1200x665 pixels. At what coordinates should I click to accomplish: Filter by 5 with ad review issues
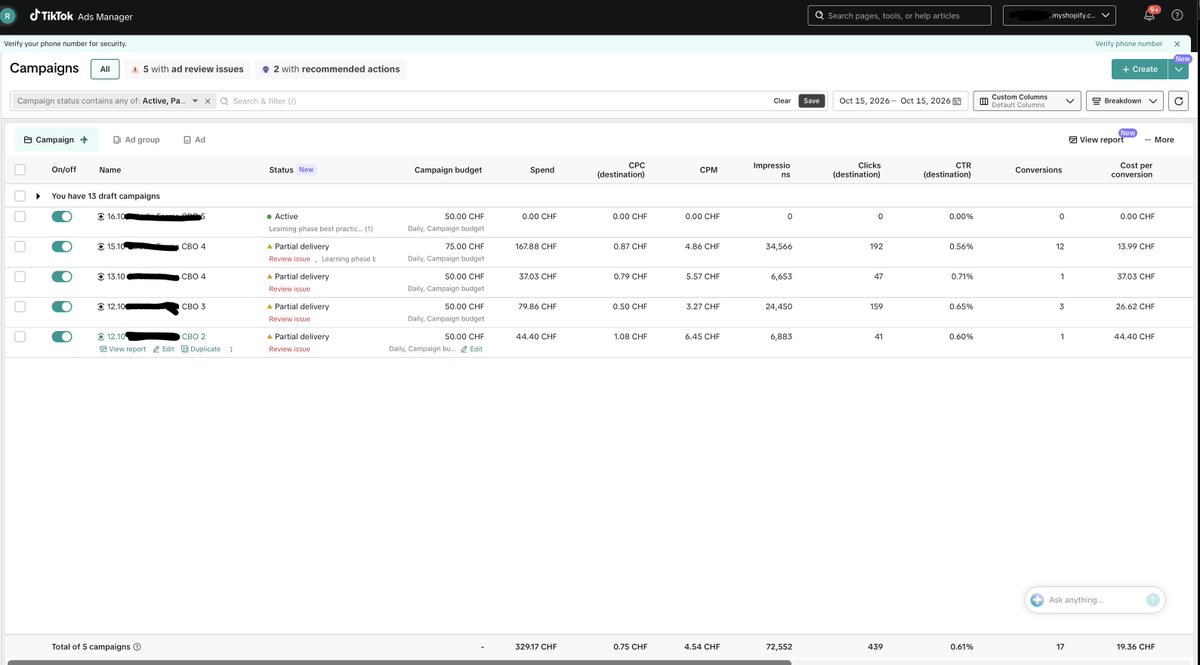[188, 69]
